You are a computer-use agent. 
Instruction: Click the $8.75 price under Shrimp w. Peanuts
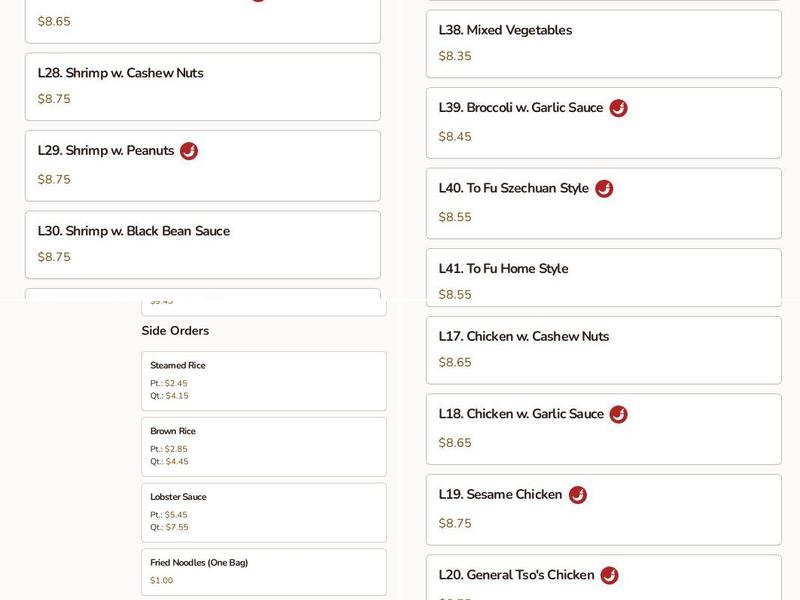pyautogui.click(x=54, y=180)
